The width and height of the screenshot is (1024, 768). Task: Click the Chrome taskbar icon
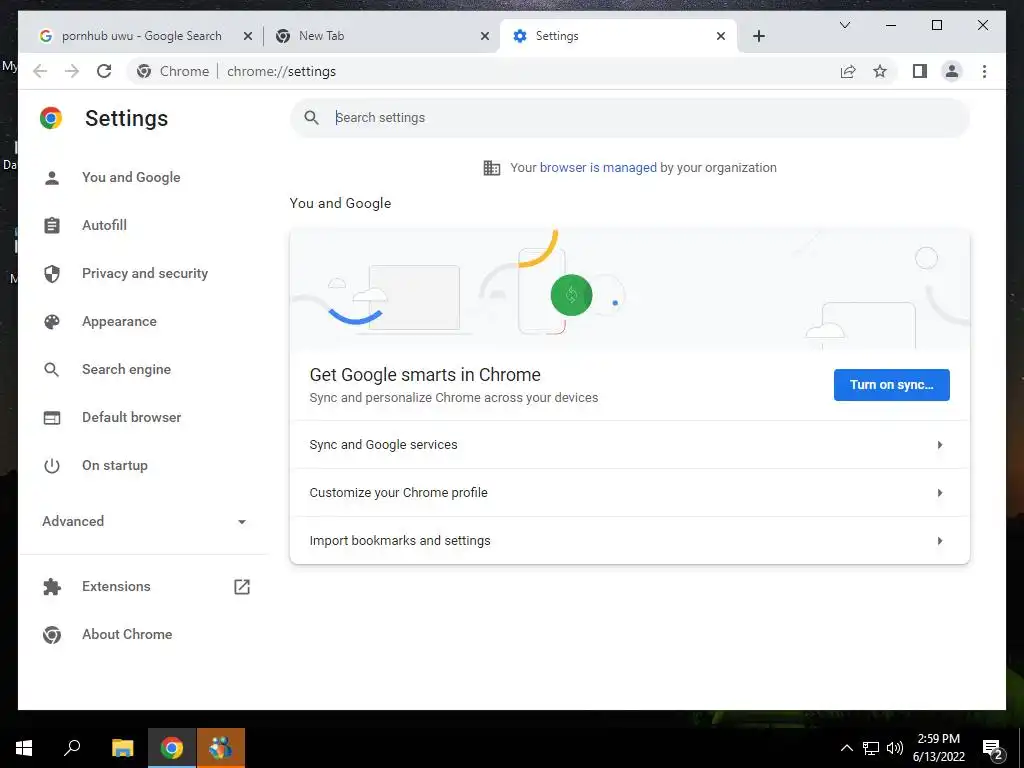172,748
